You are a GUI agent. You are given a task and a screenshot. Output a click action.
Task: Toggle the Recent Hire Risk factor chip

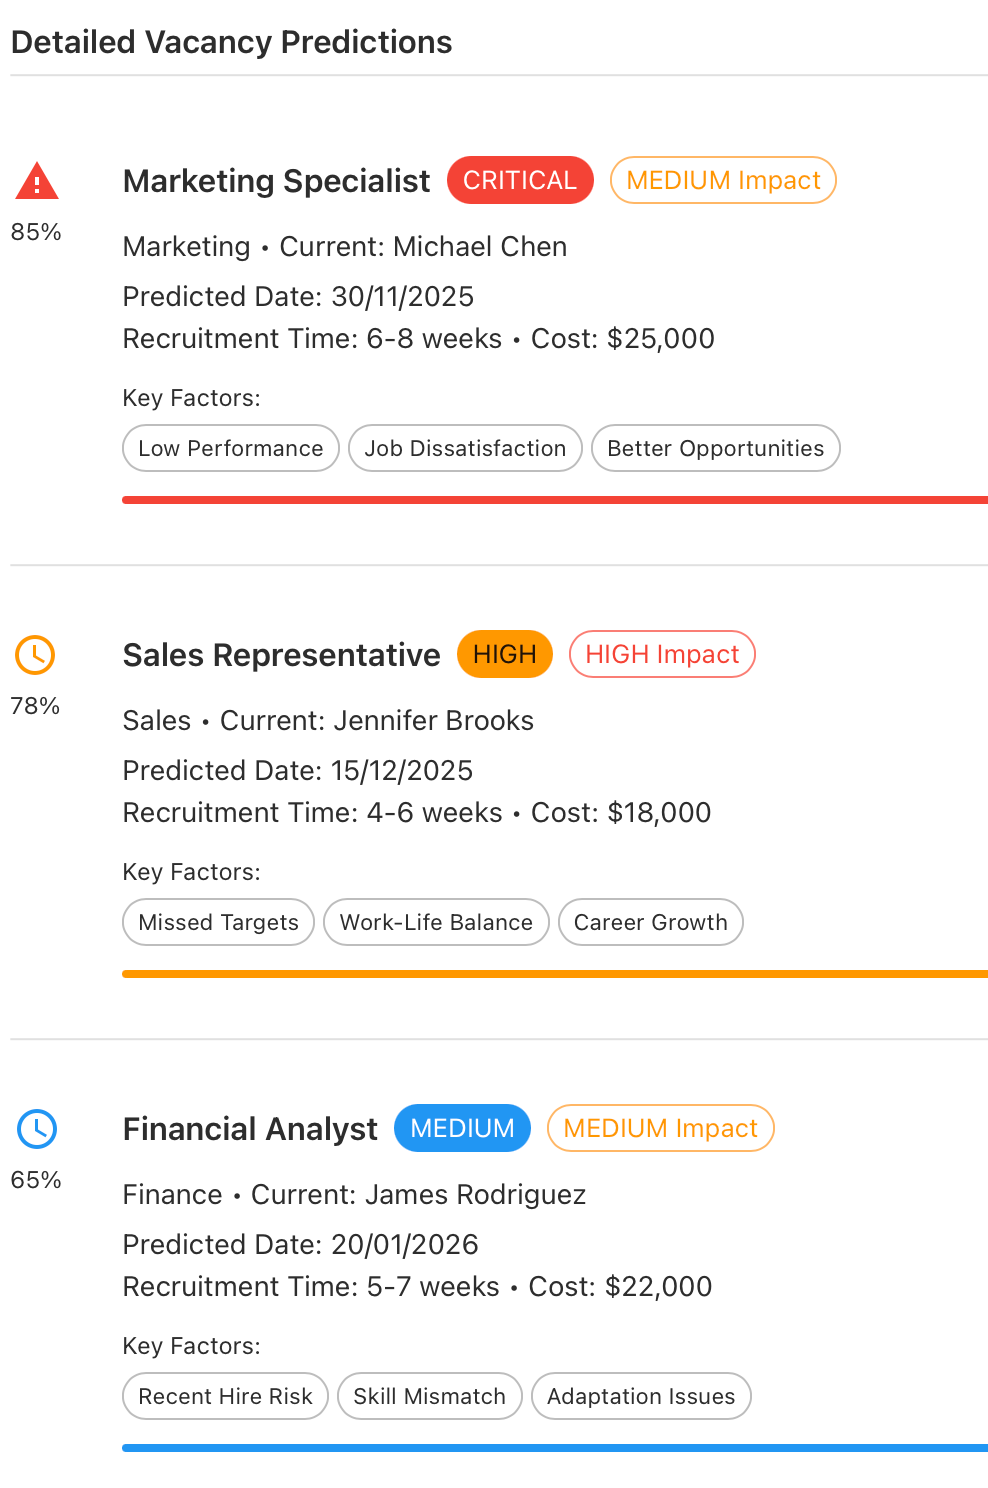click(x=225, y=1396)
